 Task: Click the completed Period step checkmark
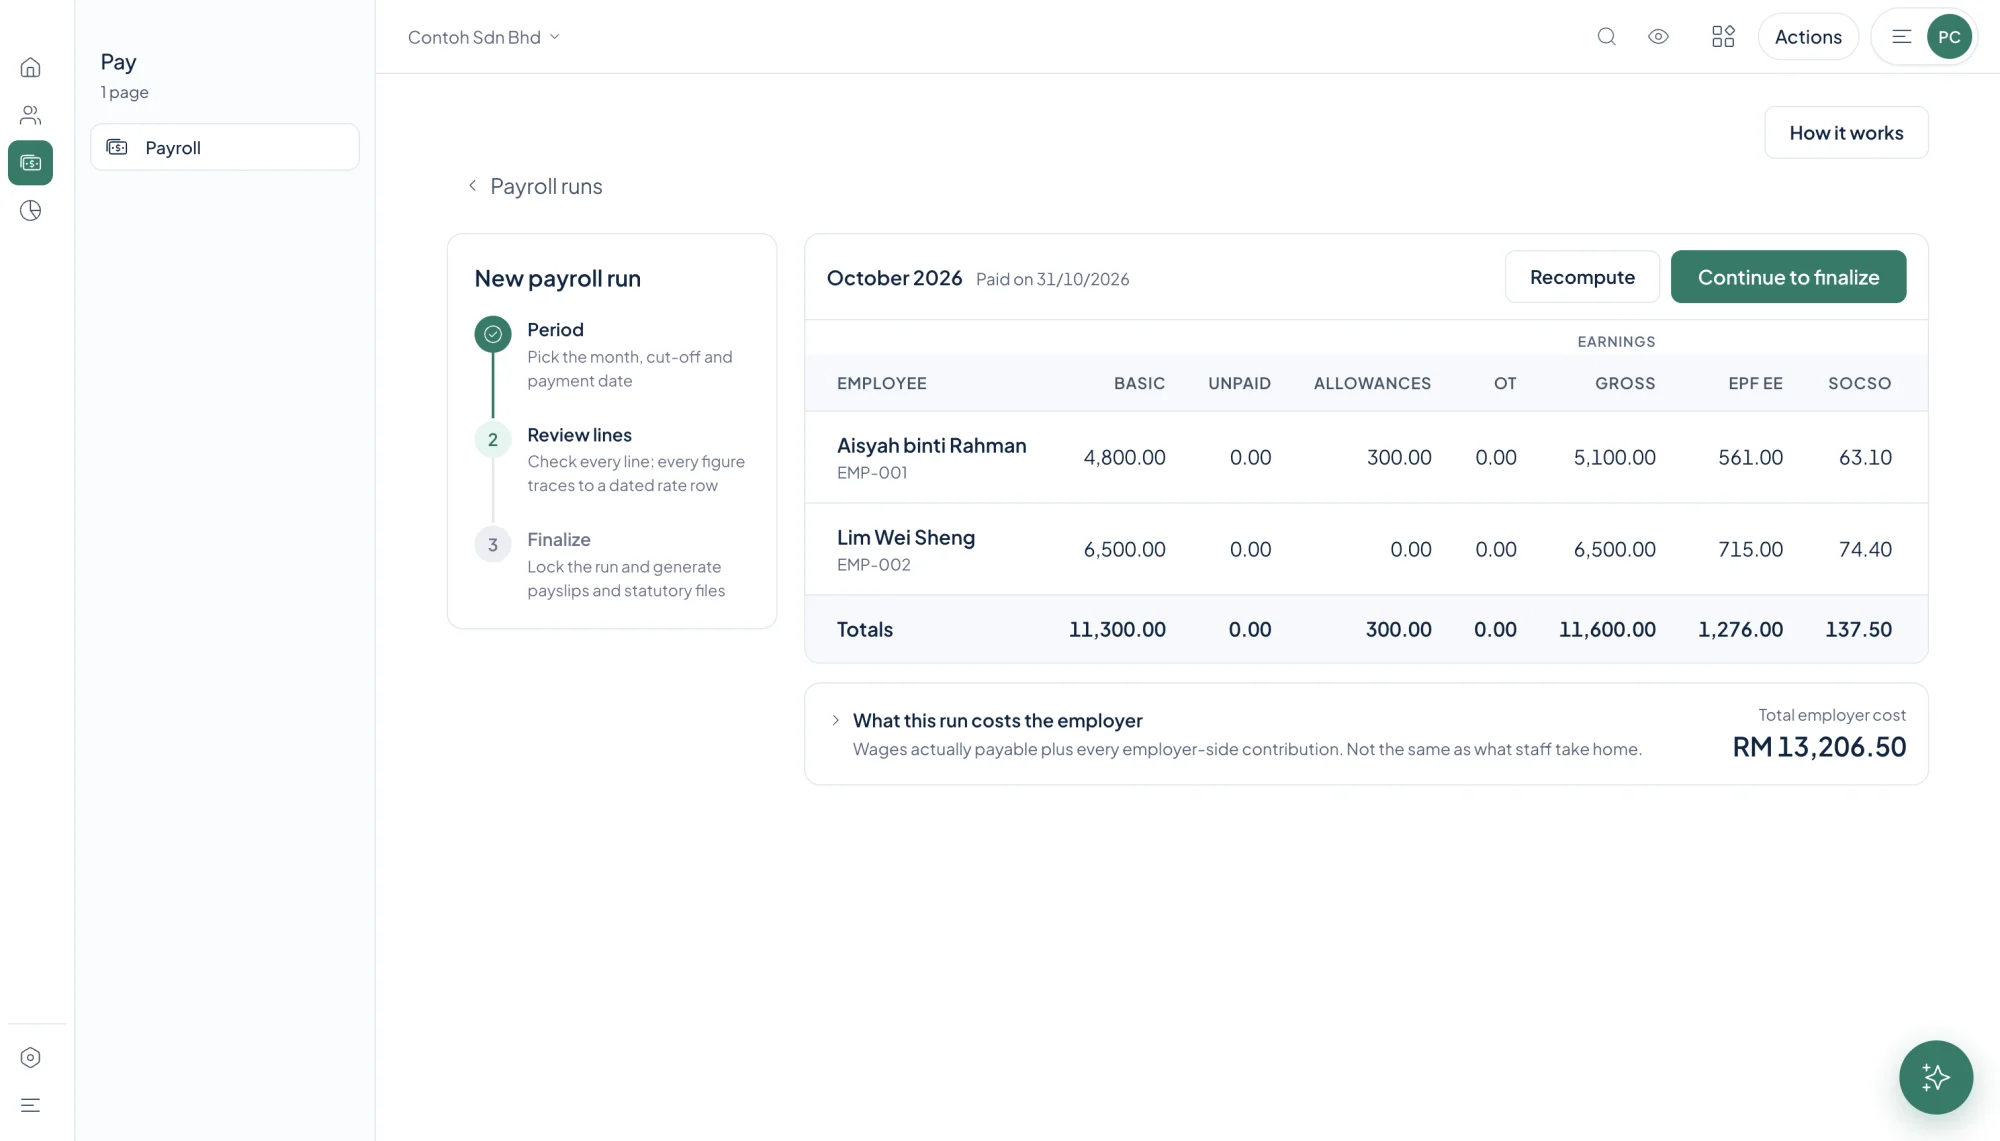pos(493,334)
